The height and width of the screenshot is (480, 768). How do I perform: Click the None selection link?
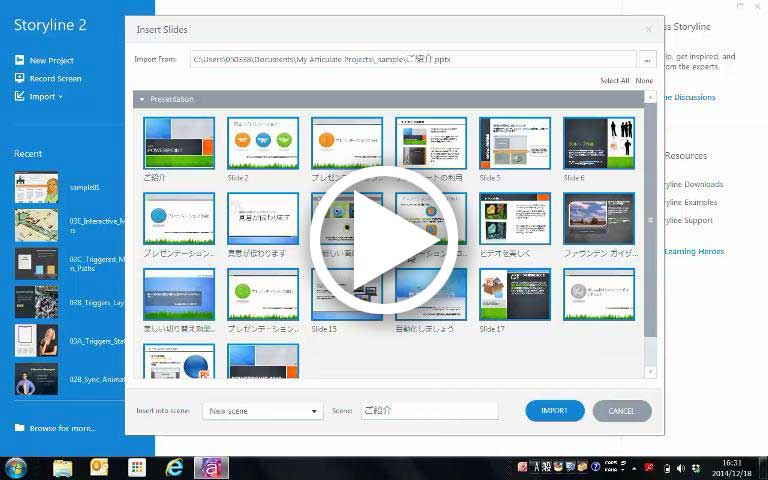[644, 80]
